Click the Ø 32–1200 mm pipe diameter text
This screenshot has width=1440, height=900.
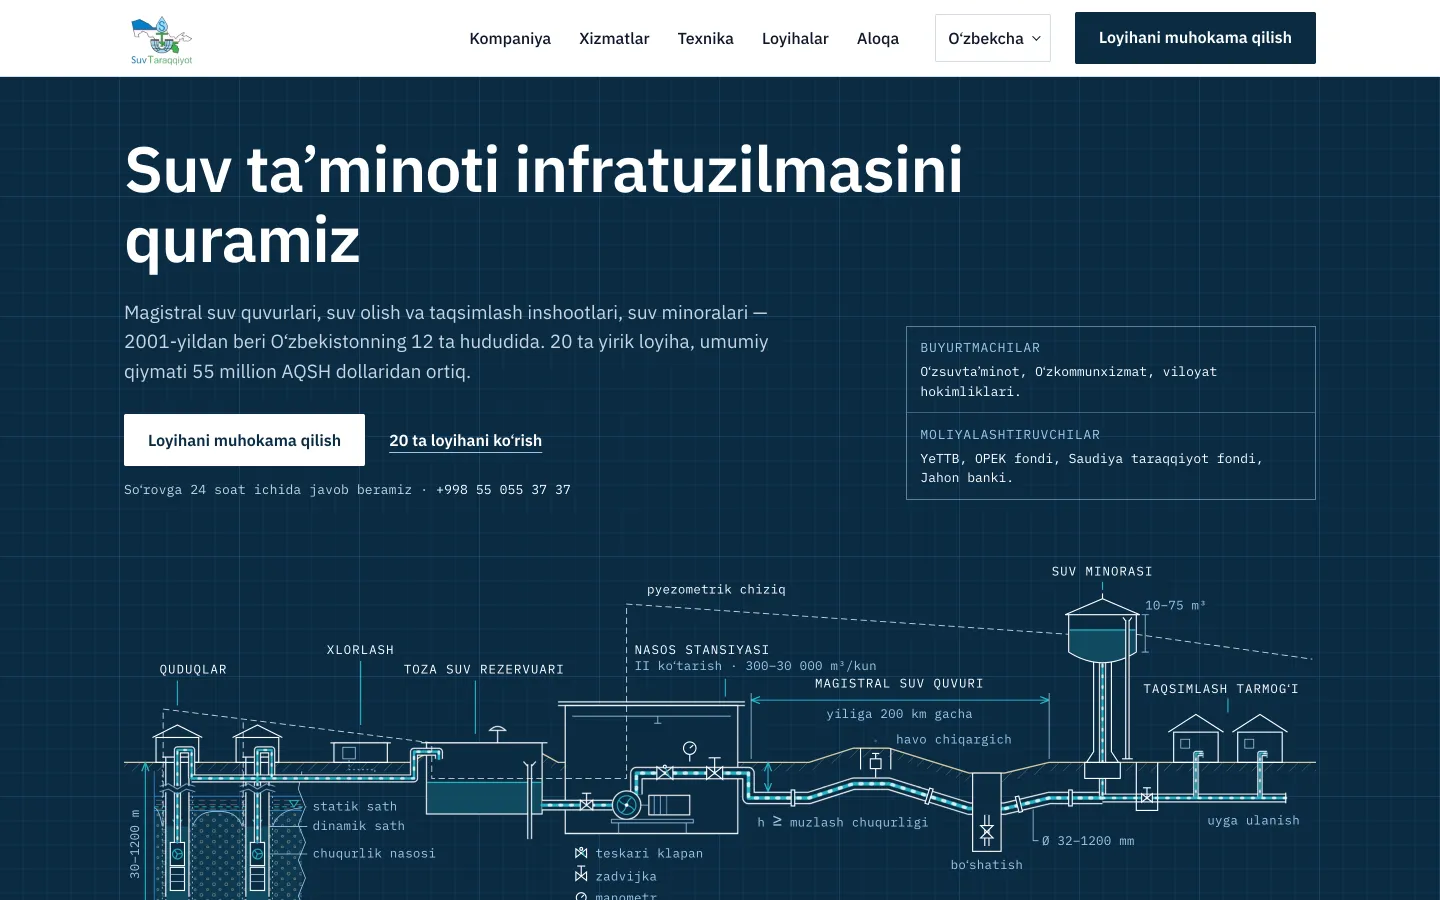click(1088, 841)
